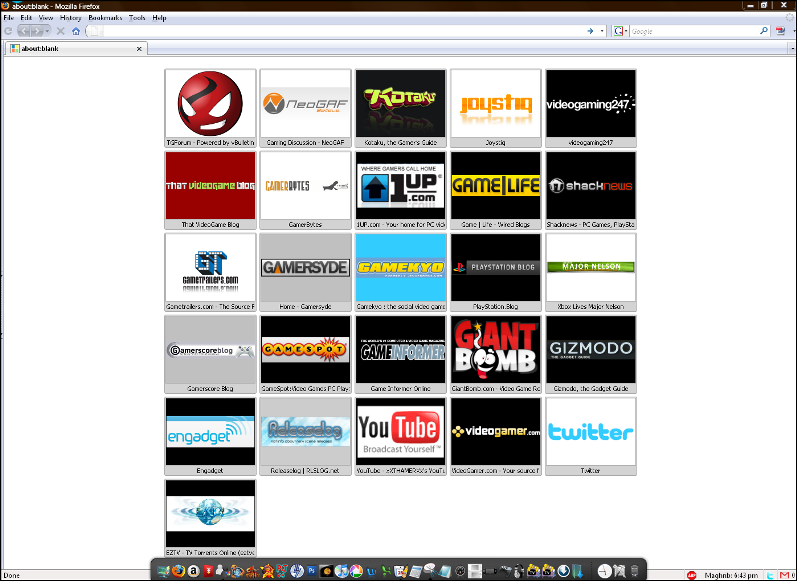Image resolution: width=797 pixels, height=581 pixels.
Task: Open the Tools menu
Action: (x=137, y=18)
